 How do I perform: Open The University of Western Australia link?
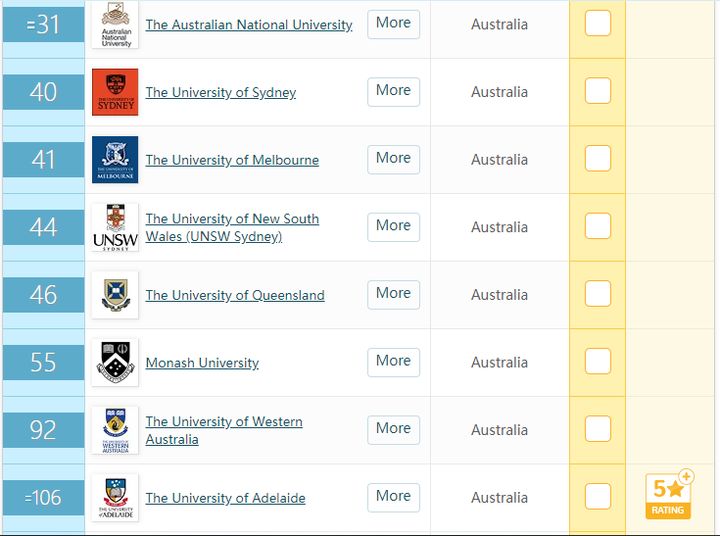[x=224, y=430]
